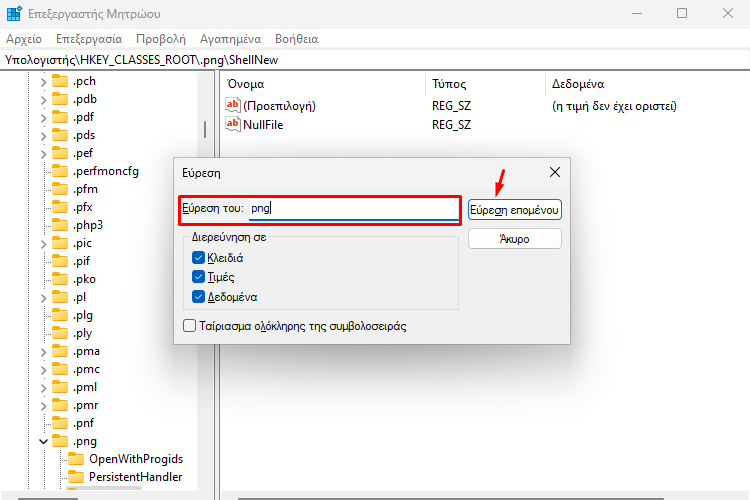Open the Προβολή menu
The height and width of the screenshot is (500, 750).
[x=161, y=39]
